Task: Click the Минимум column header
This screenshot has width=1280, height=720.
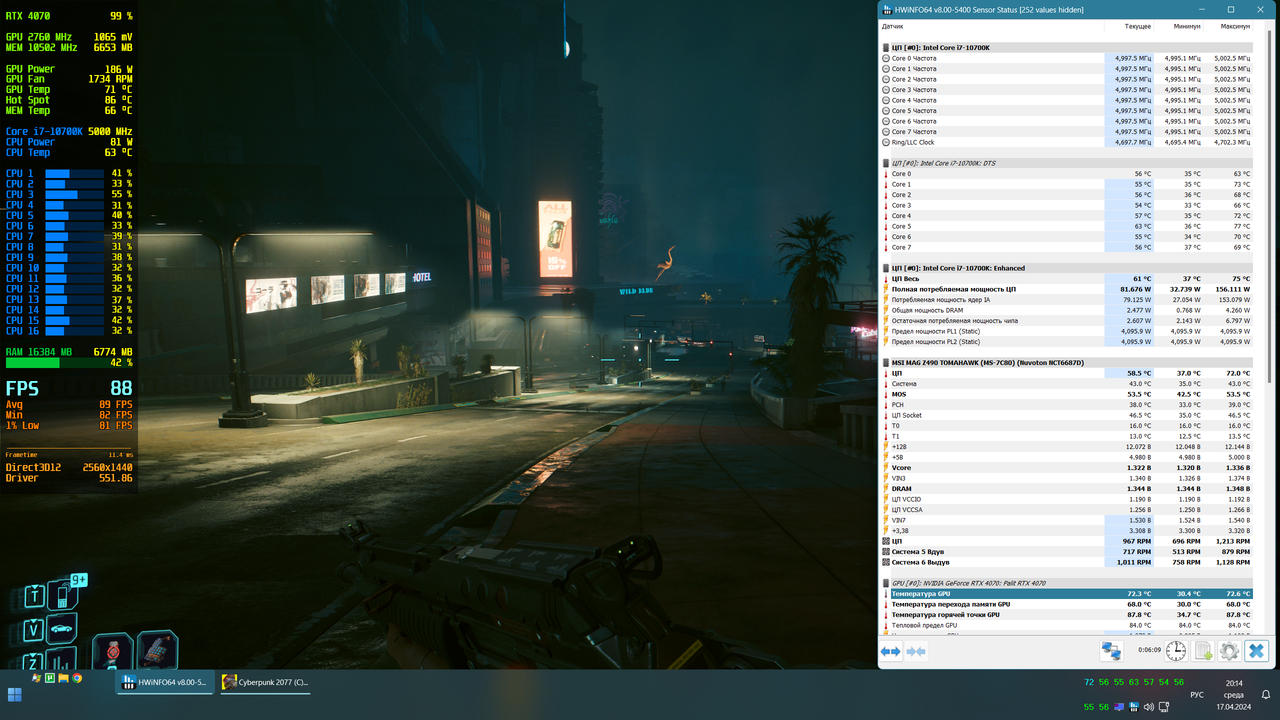Action: [1186, 27]
